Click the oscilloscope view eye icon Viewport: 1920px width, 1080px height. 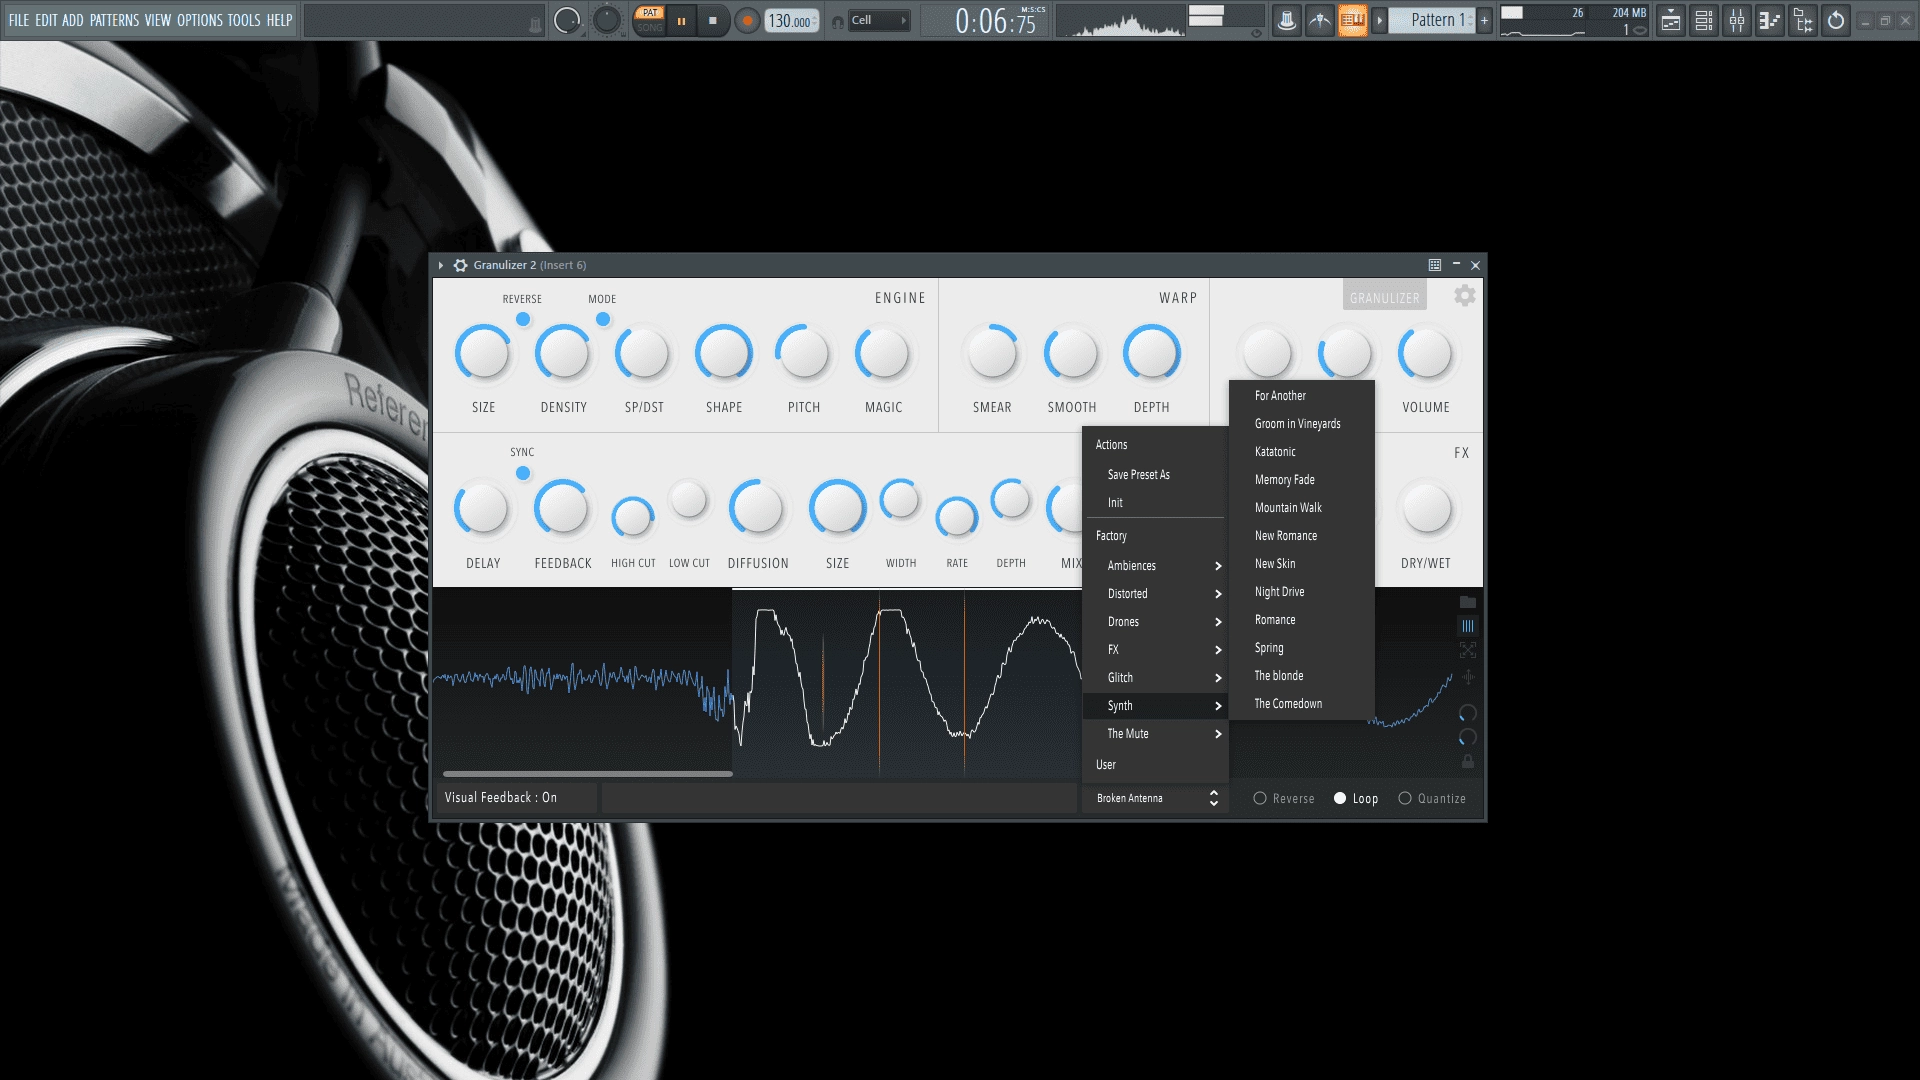pos(1256,33)
